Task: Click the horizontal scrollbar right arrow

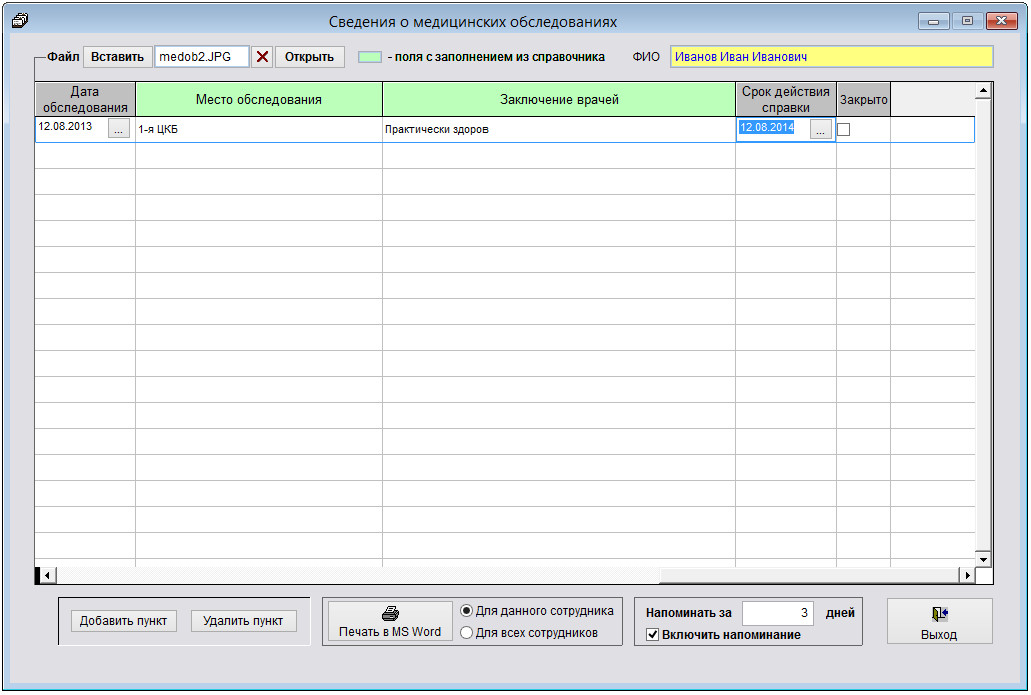Action: [967, 576]
